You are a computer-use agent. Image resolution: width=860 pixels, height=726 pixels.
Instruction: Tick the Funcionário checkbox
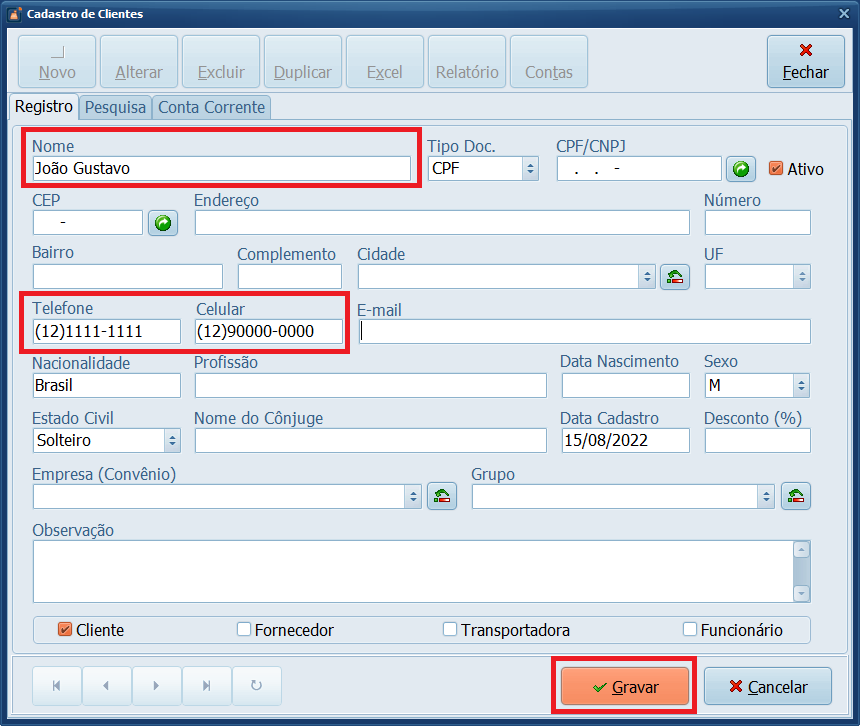[x=690, y=630]
